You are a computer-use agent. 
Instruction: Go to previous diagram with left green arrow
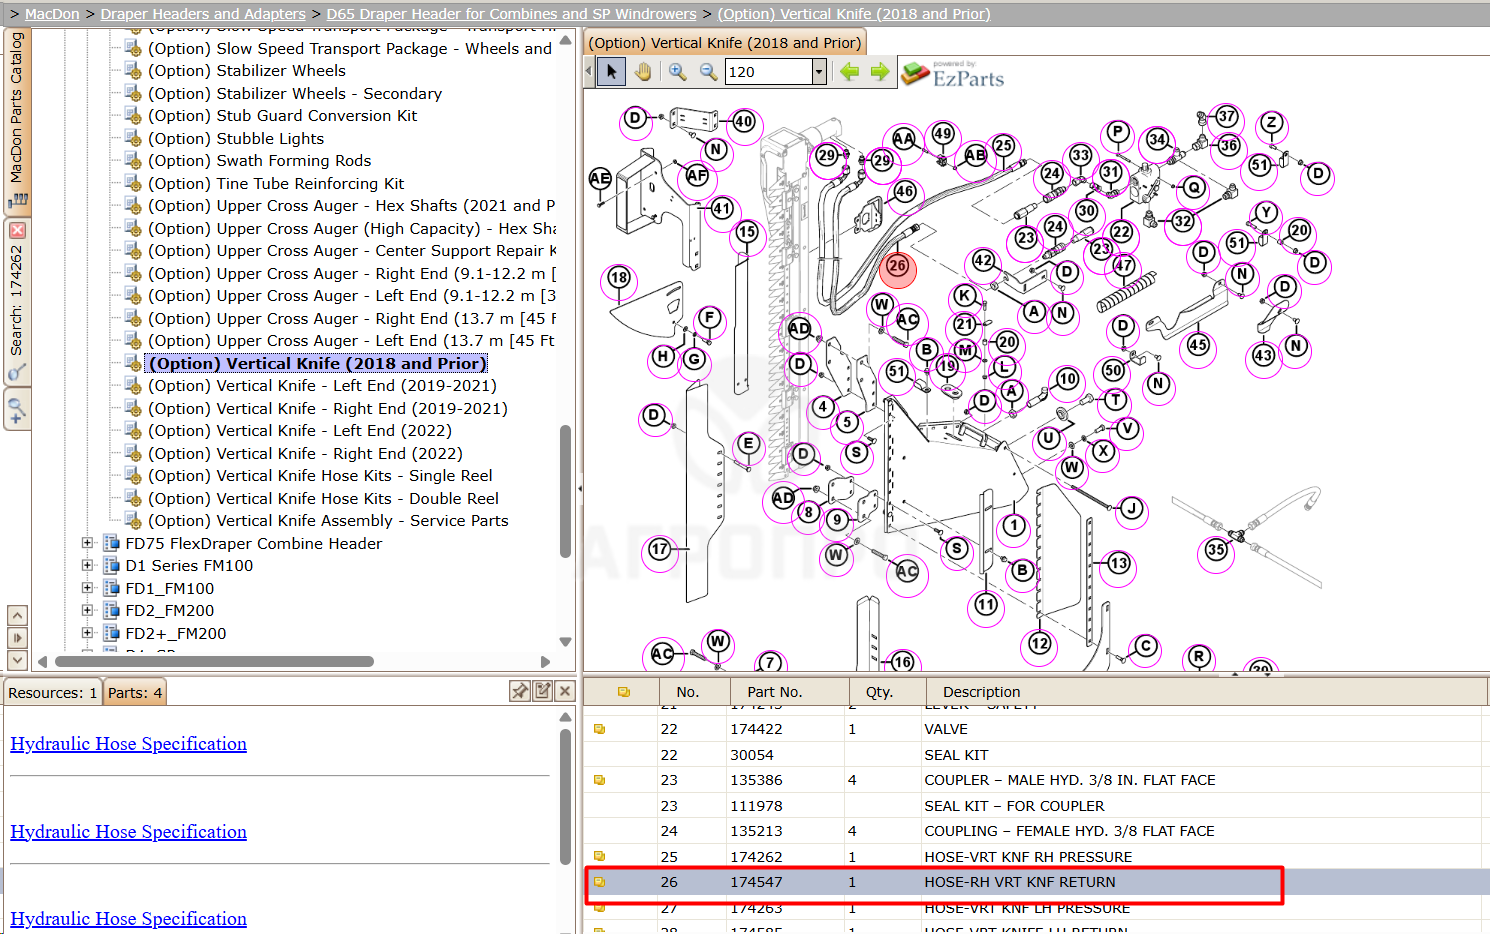849,72
